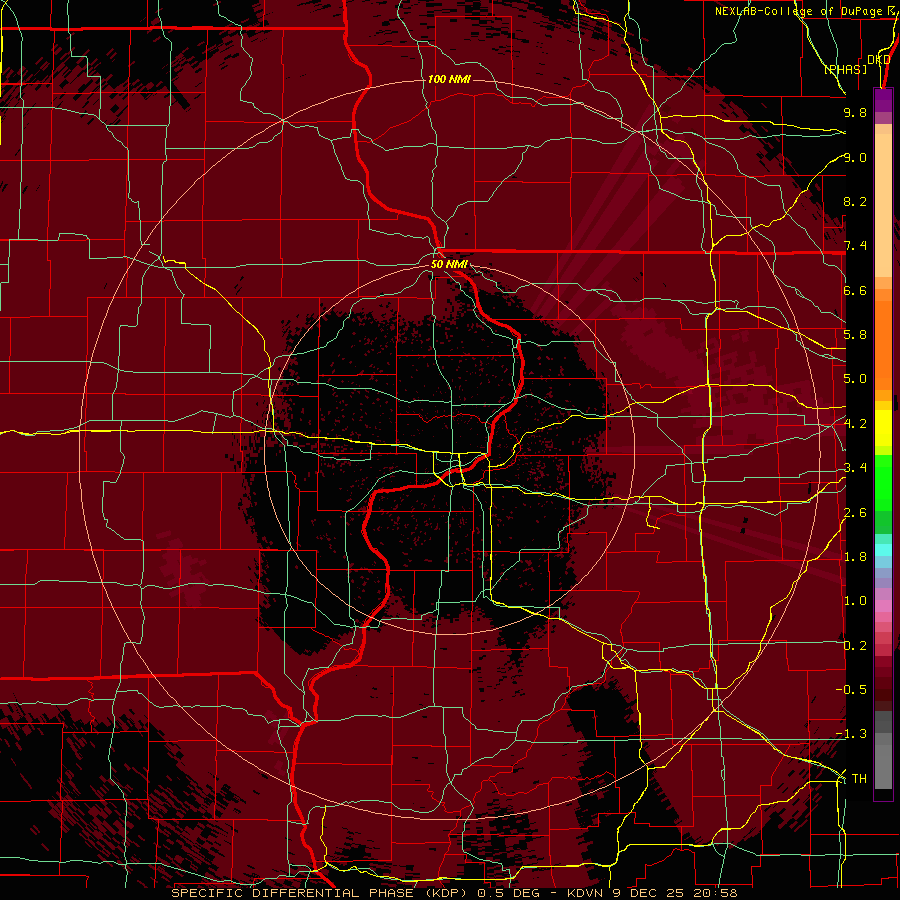Click the -0.5 value on color scale
Image resolution: width=900 pixels, height=900 pixels.
click(x=852, y=690)
